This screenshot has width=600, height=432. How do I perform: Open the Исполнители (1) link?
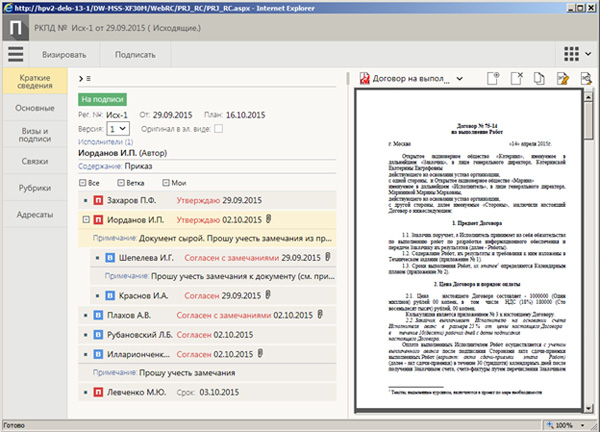pos(106,142)
